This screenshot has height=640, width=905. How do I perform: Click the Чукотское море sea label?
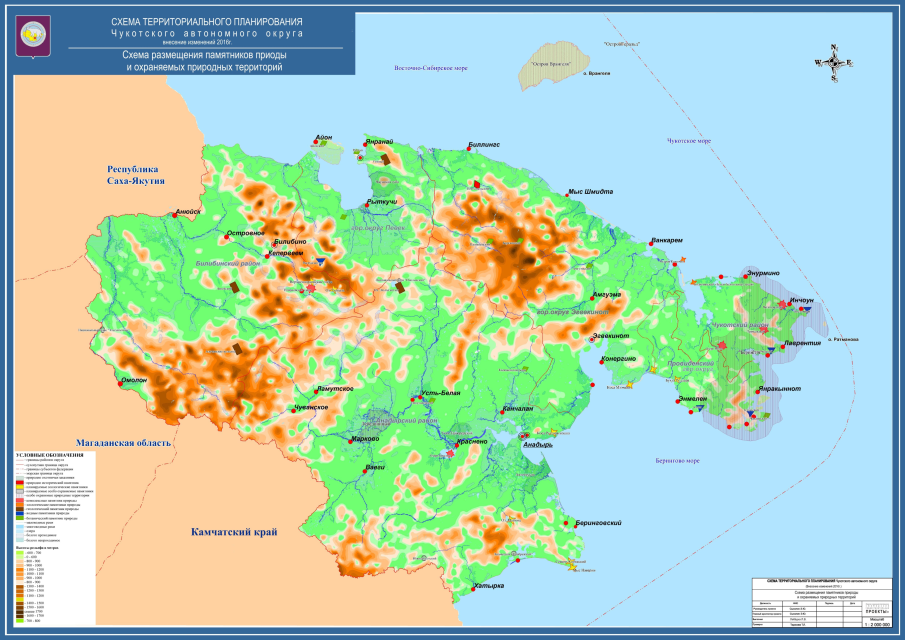click(x=689, y=141)
